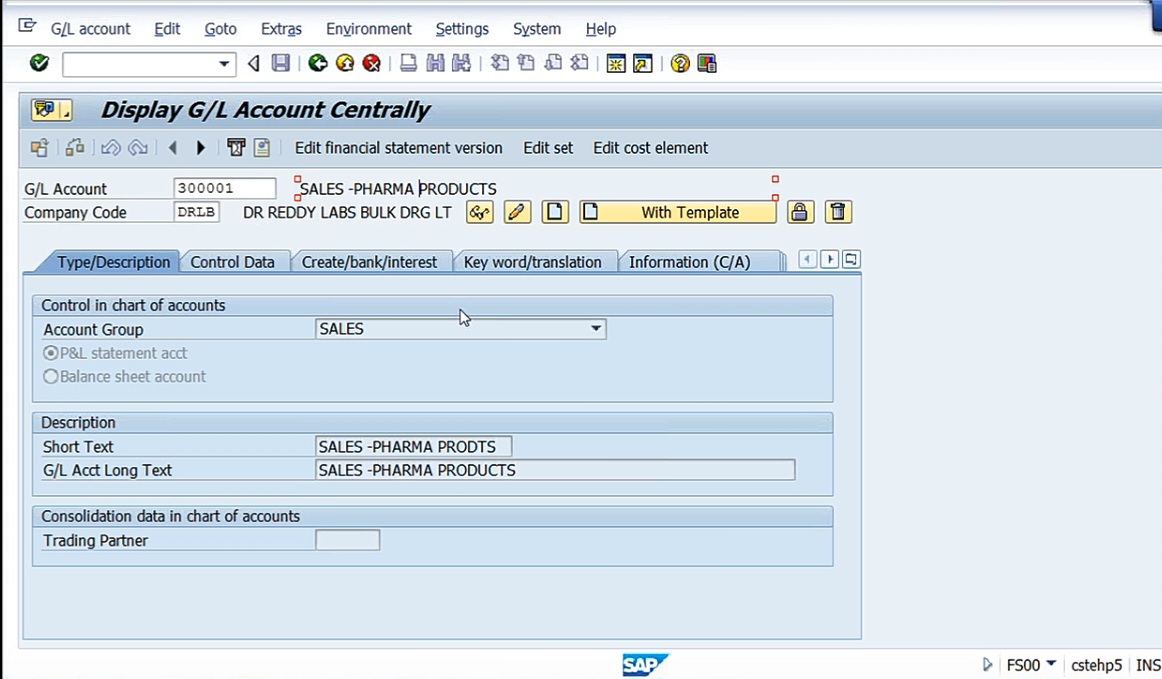Click the Edit set button
Image resolution: width=1162 pixels, height=679 pixels.
[548, 148]
